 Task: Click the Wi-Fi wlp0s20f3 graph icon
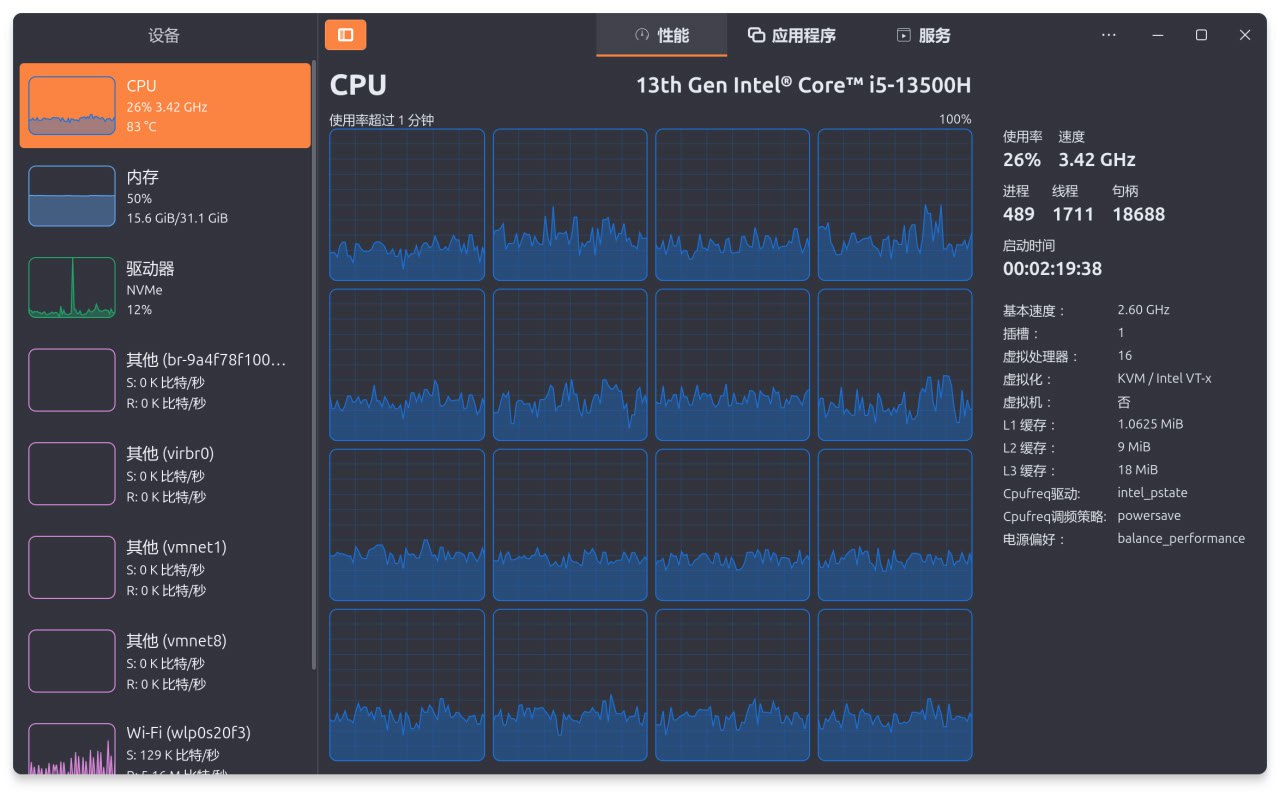[72, 748]
